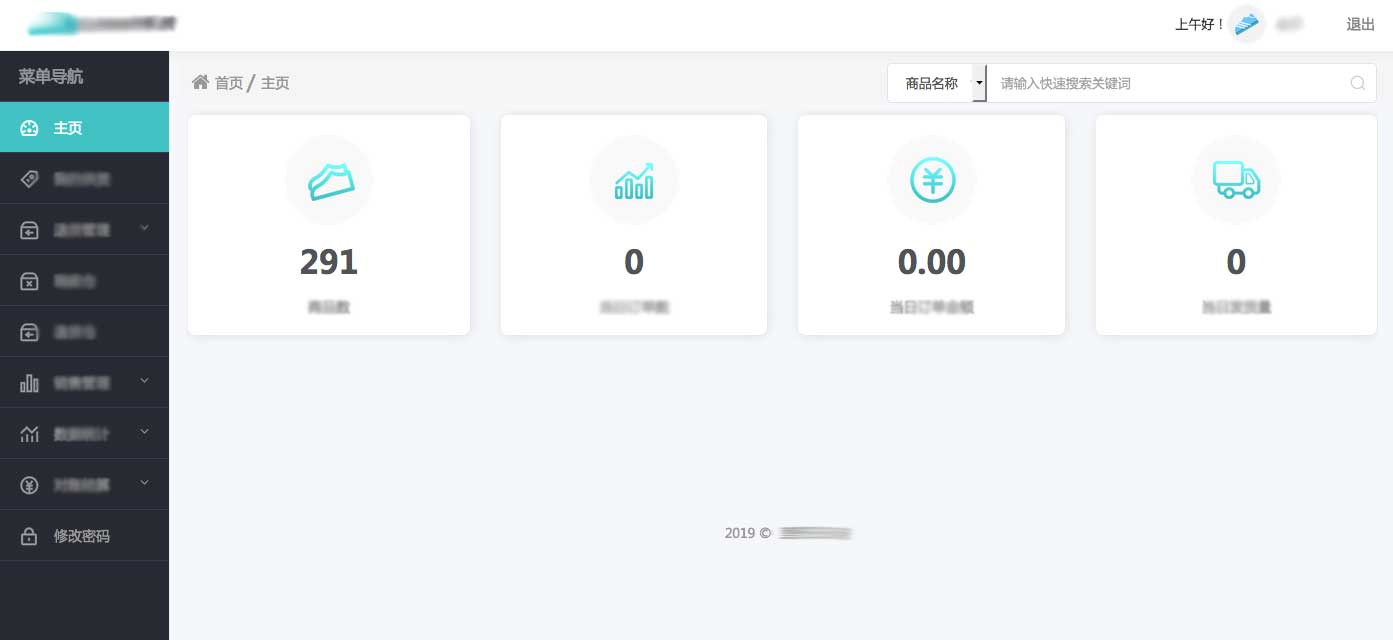
Task: Click the sneaker icon above 291
Action: [329, 180]
